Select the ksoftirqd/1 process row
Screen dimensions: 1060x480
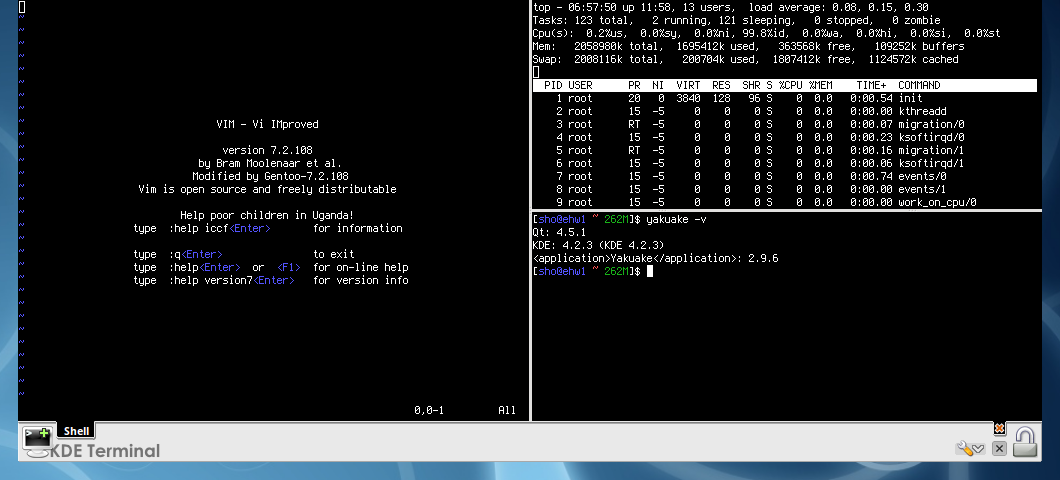[784, 163]
